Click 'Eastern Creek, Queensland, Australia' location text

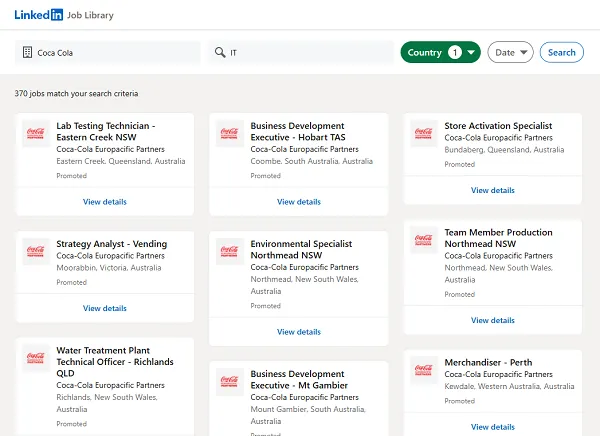(x=121, y=161)
